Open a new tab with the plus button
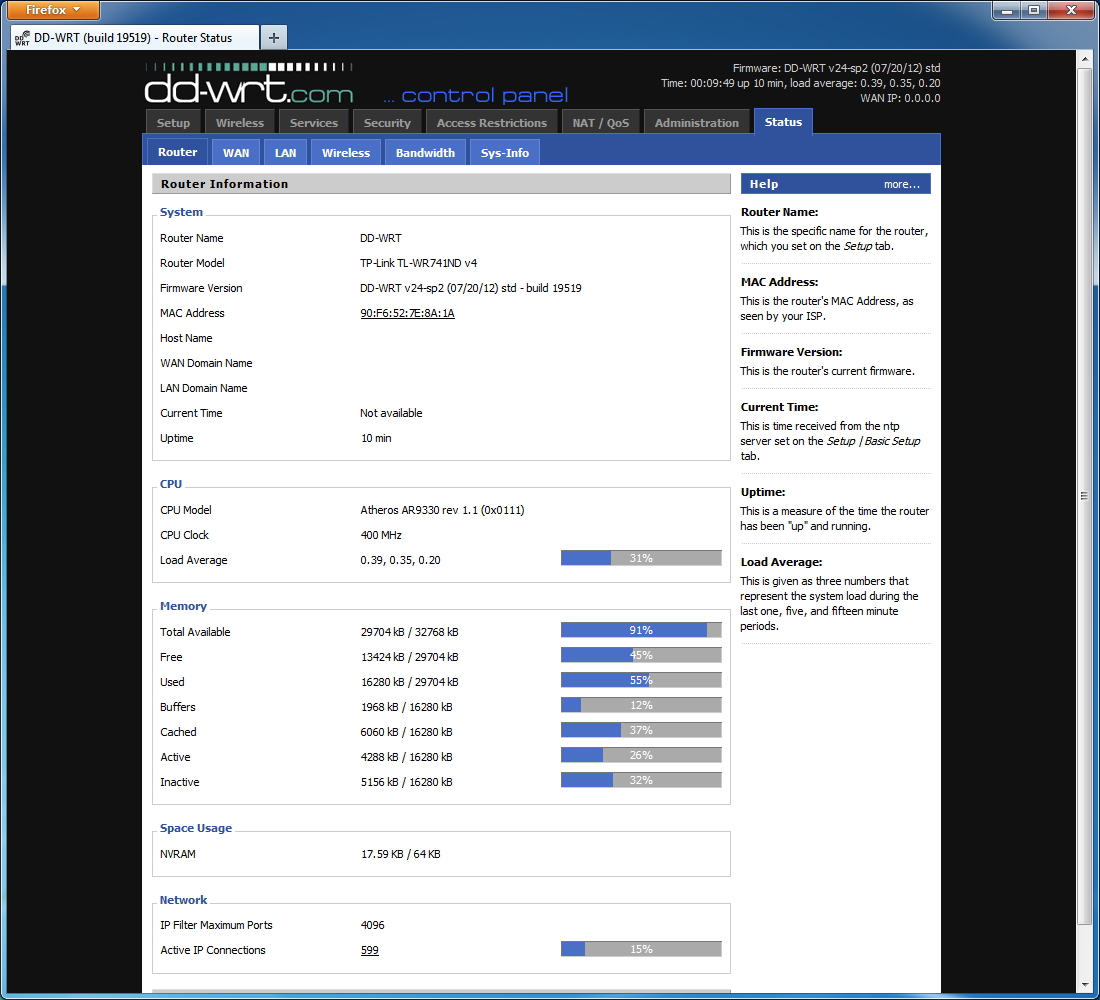 click(274, 38)
